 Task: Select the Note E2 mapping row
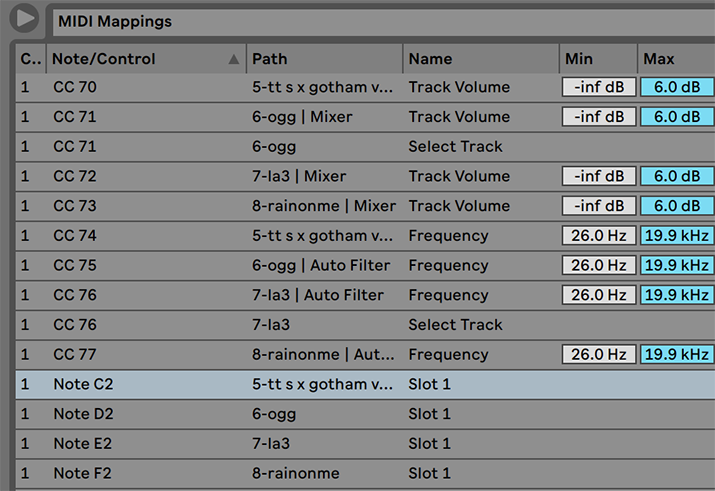point(365,443)
